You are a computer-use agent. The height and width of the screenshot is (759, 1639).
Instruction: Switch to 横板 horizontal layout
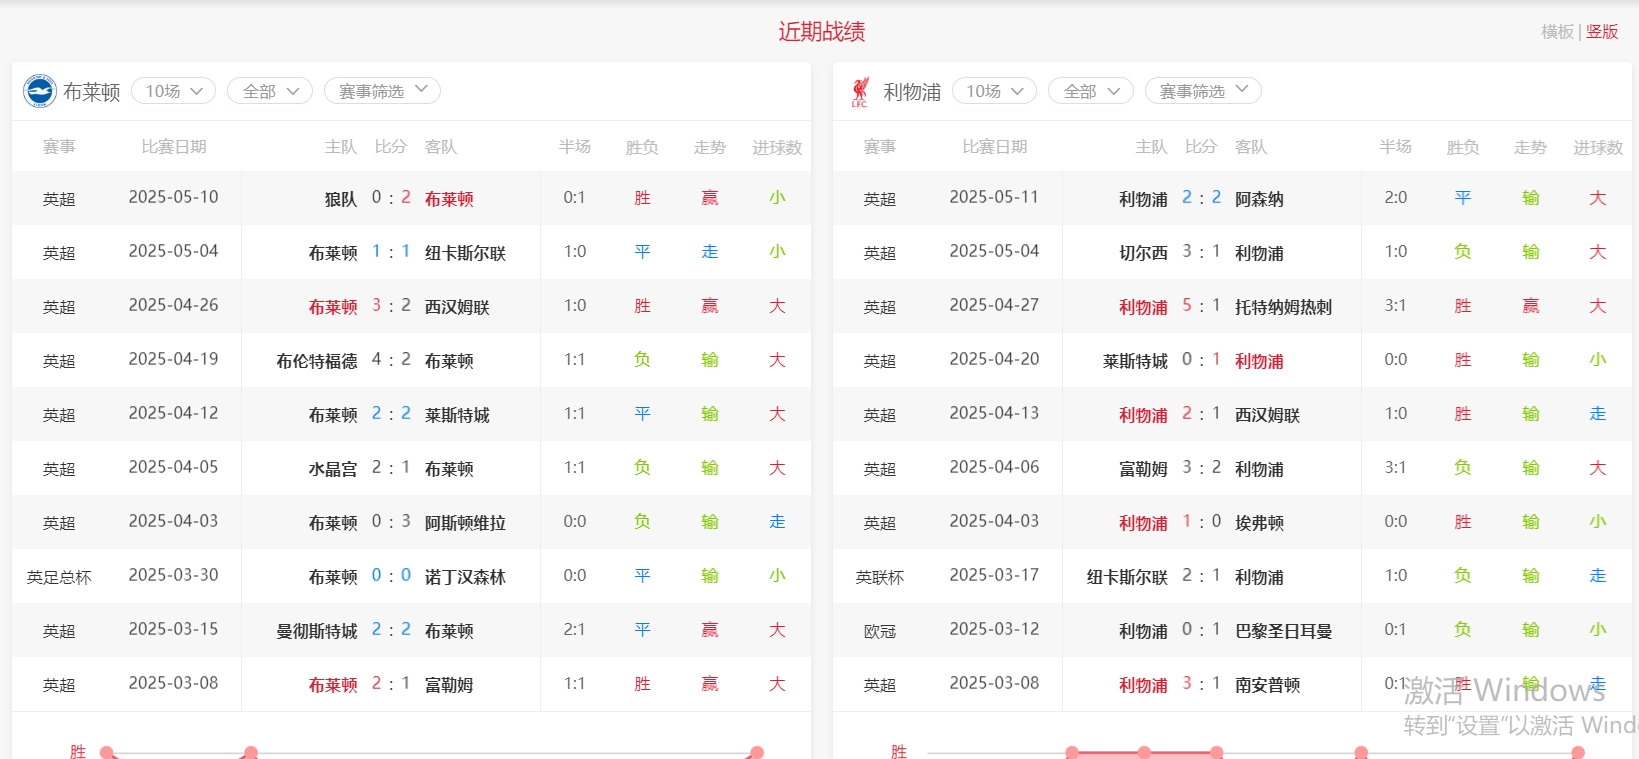click(x=1557, y=32)
